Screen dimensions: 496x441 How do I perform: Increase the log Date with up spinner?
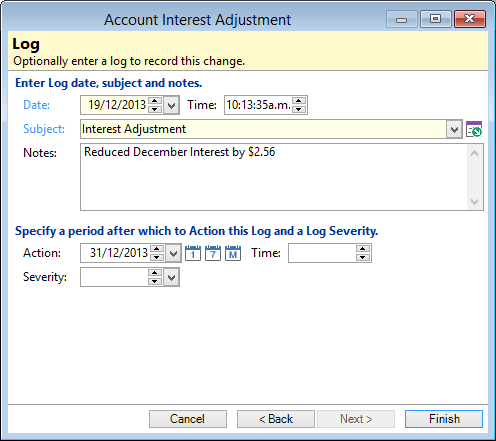pos(155,101)
